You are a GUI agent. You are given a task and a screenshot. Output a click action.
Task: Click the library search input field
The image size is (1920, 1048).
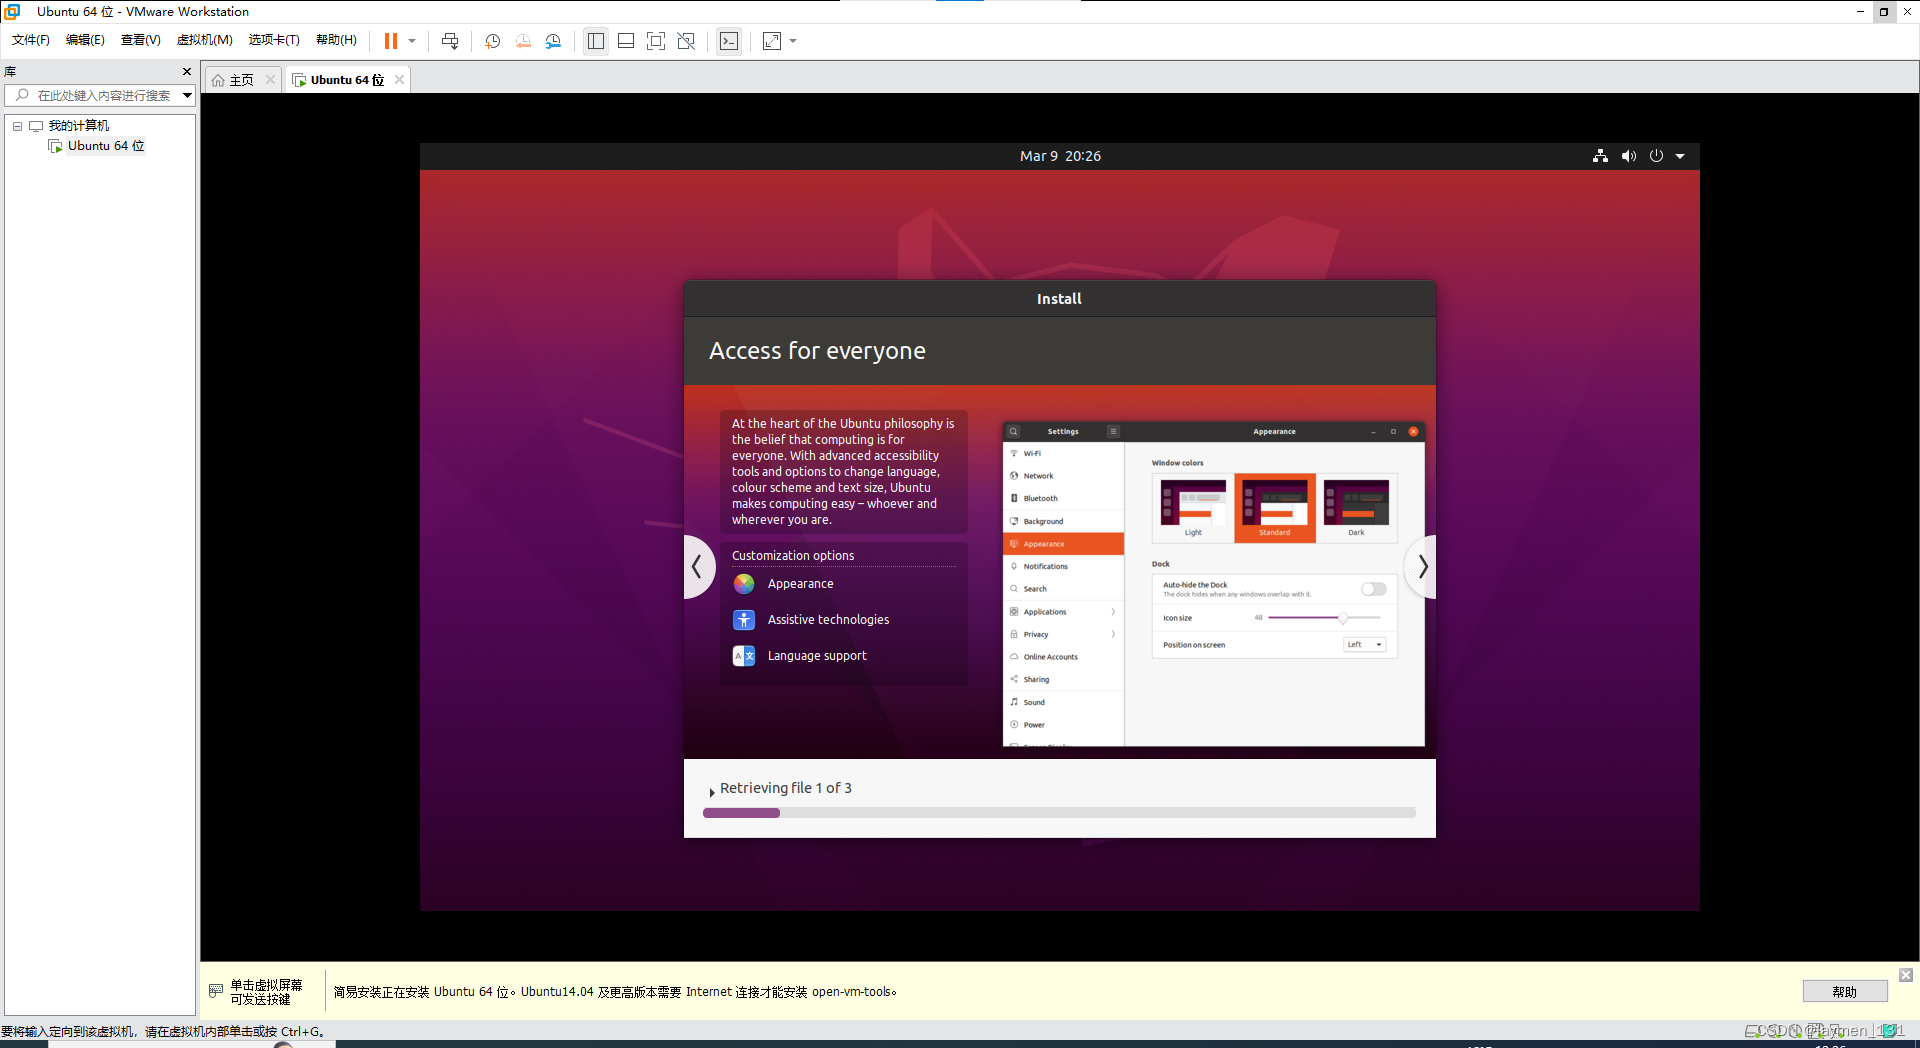tap(100, 95)
